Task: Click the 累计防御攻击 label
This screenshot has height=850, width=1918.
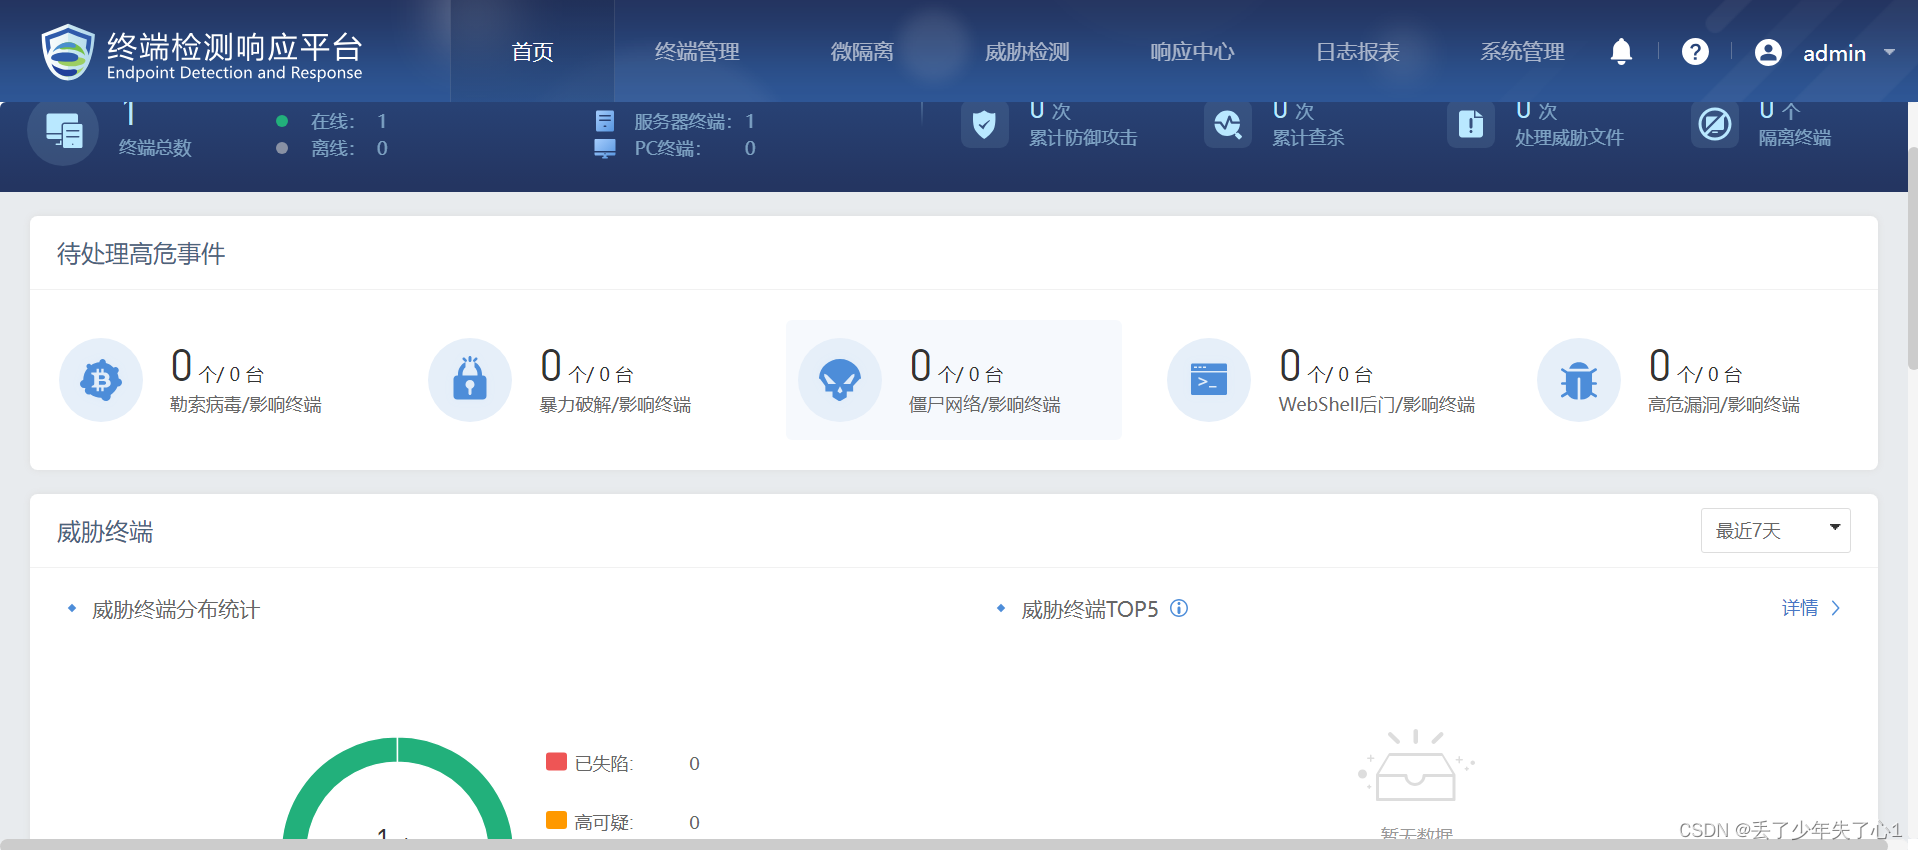Action: click(x=1083, y=137)
